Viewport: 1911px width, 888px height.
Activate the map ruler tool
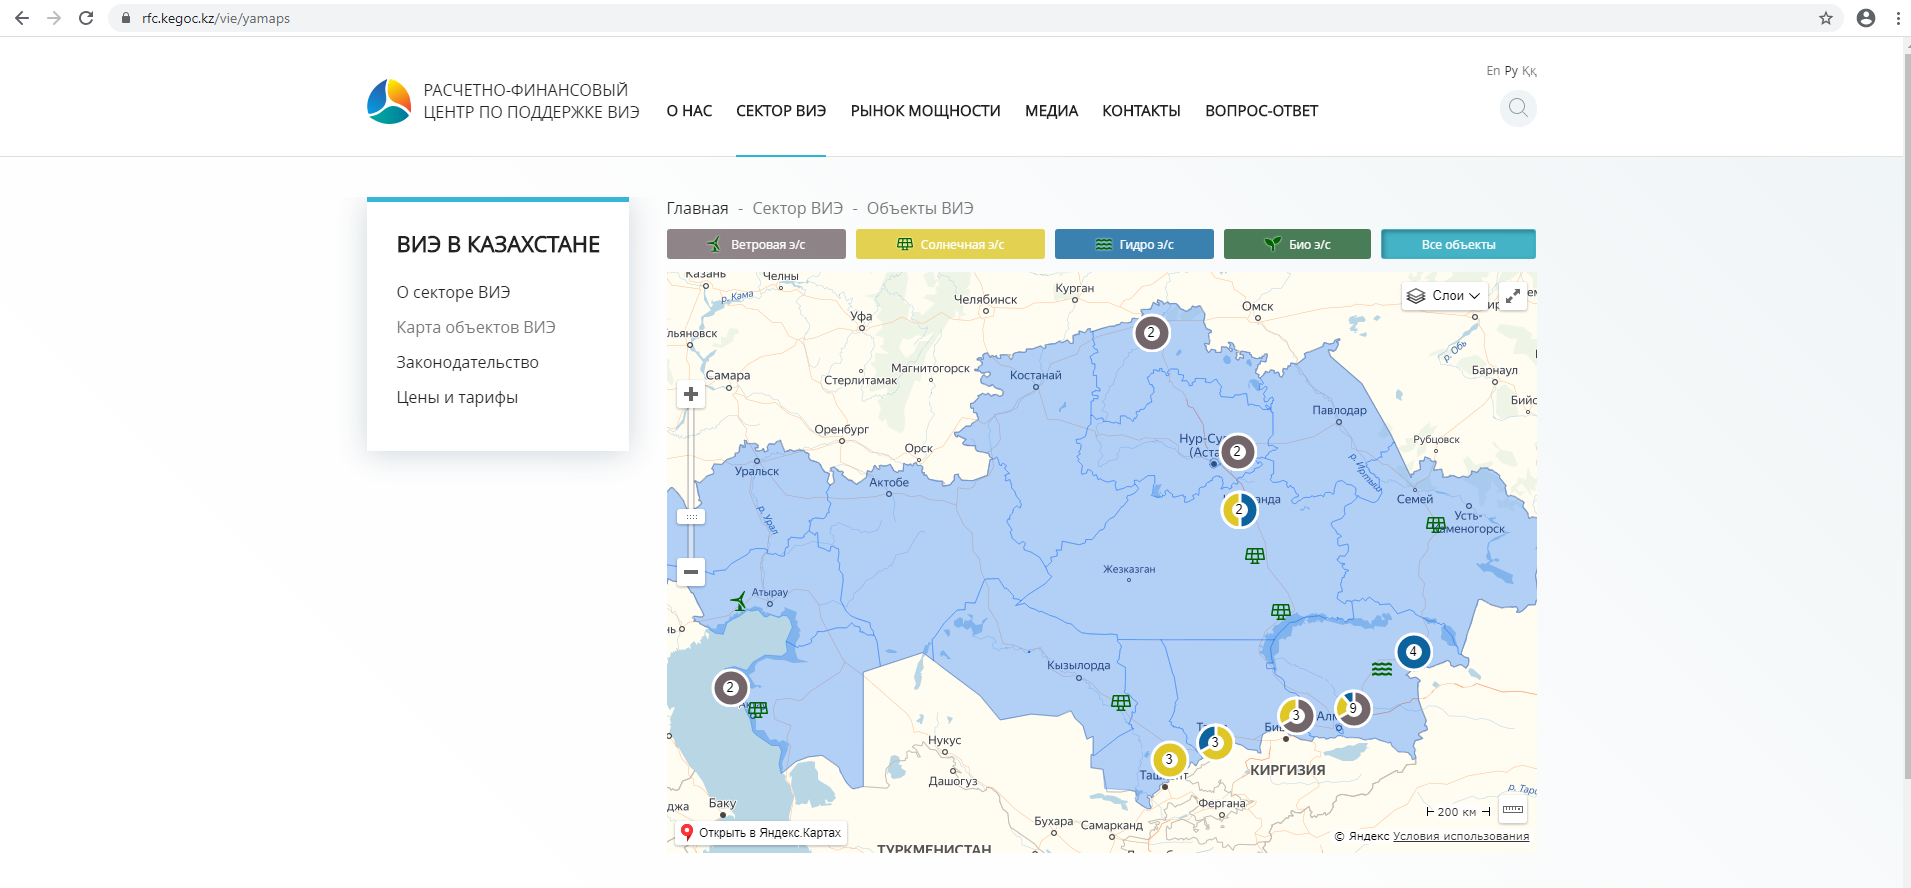pyautogui.click(x=1513, y=810)
